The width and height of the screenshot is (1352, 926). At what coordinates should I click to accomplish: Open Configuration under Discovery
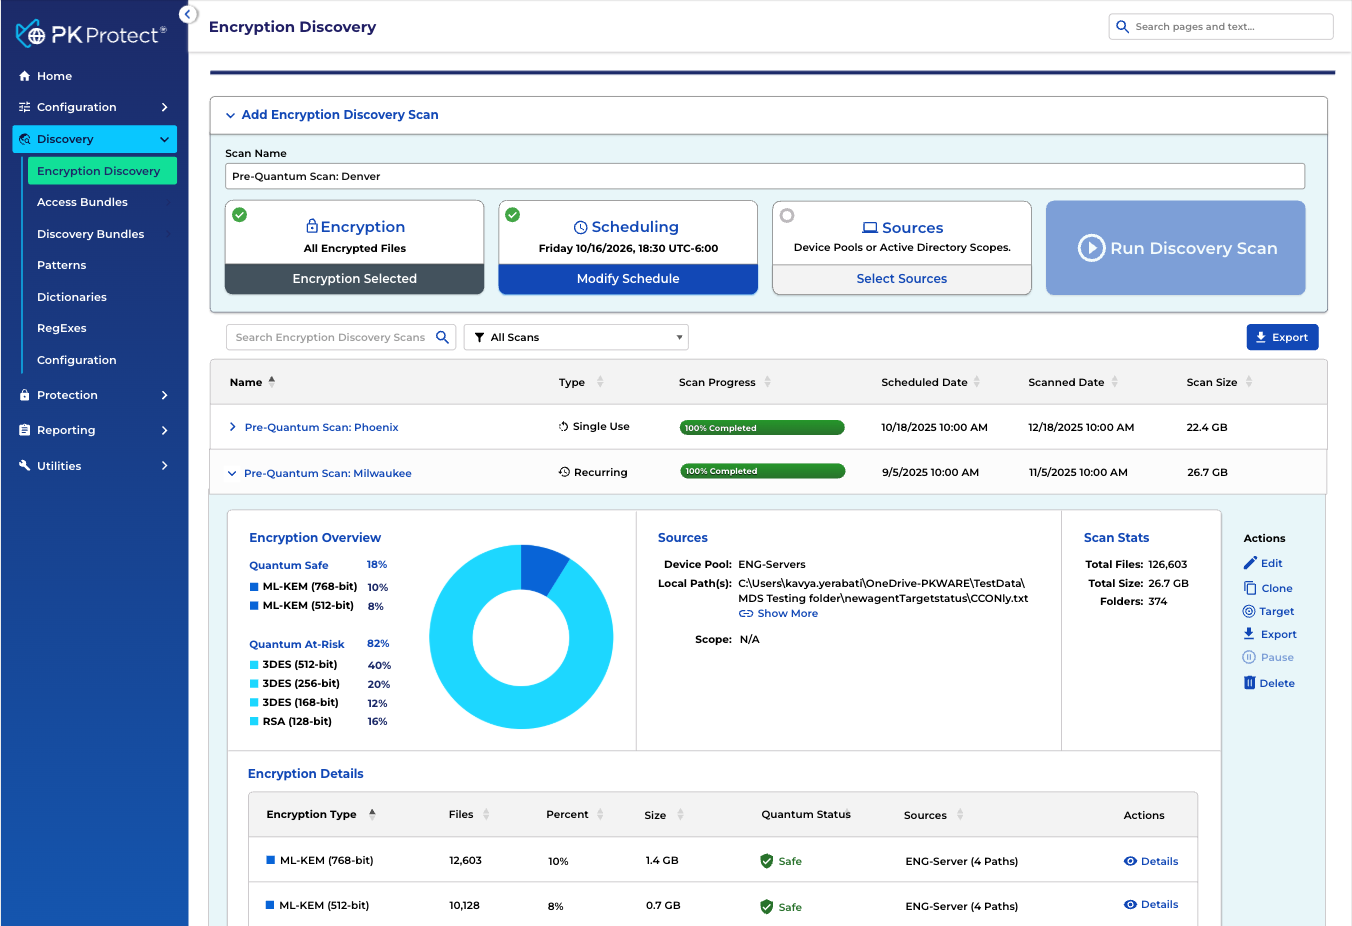77,360
